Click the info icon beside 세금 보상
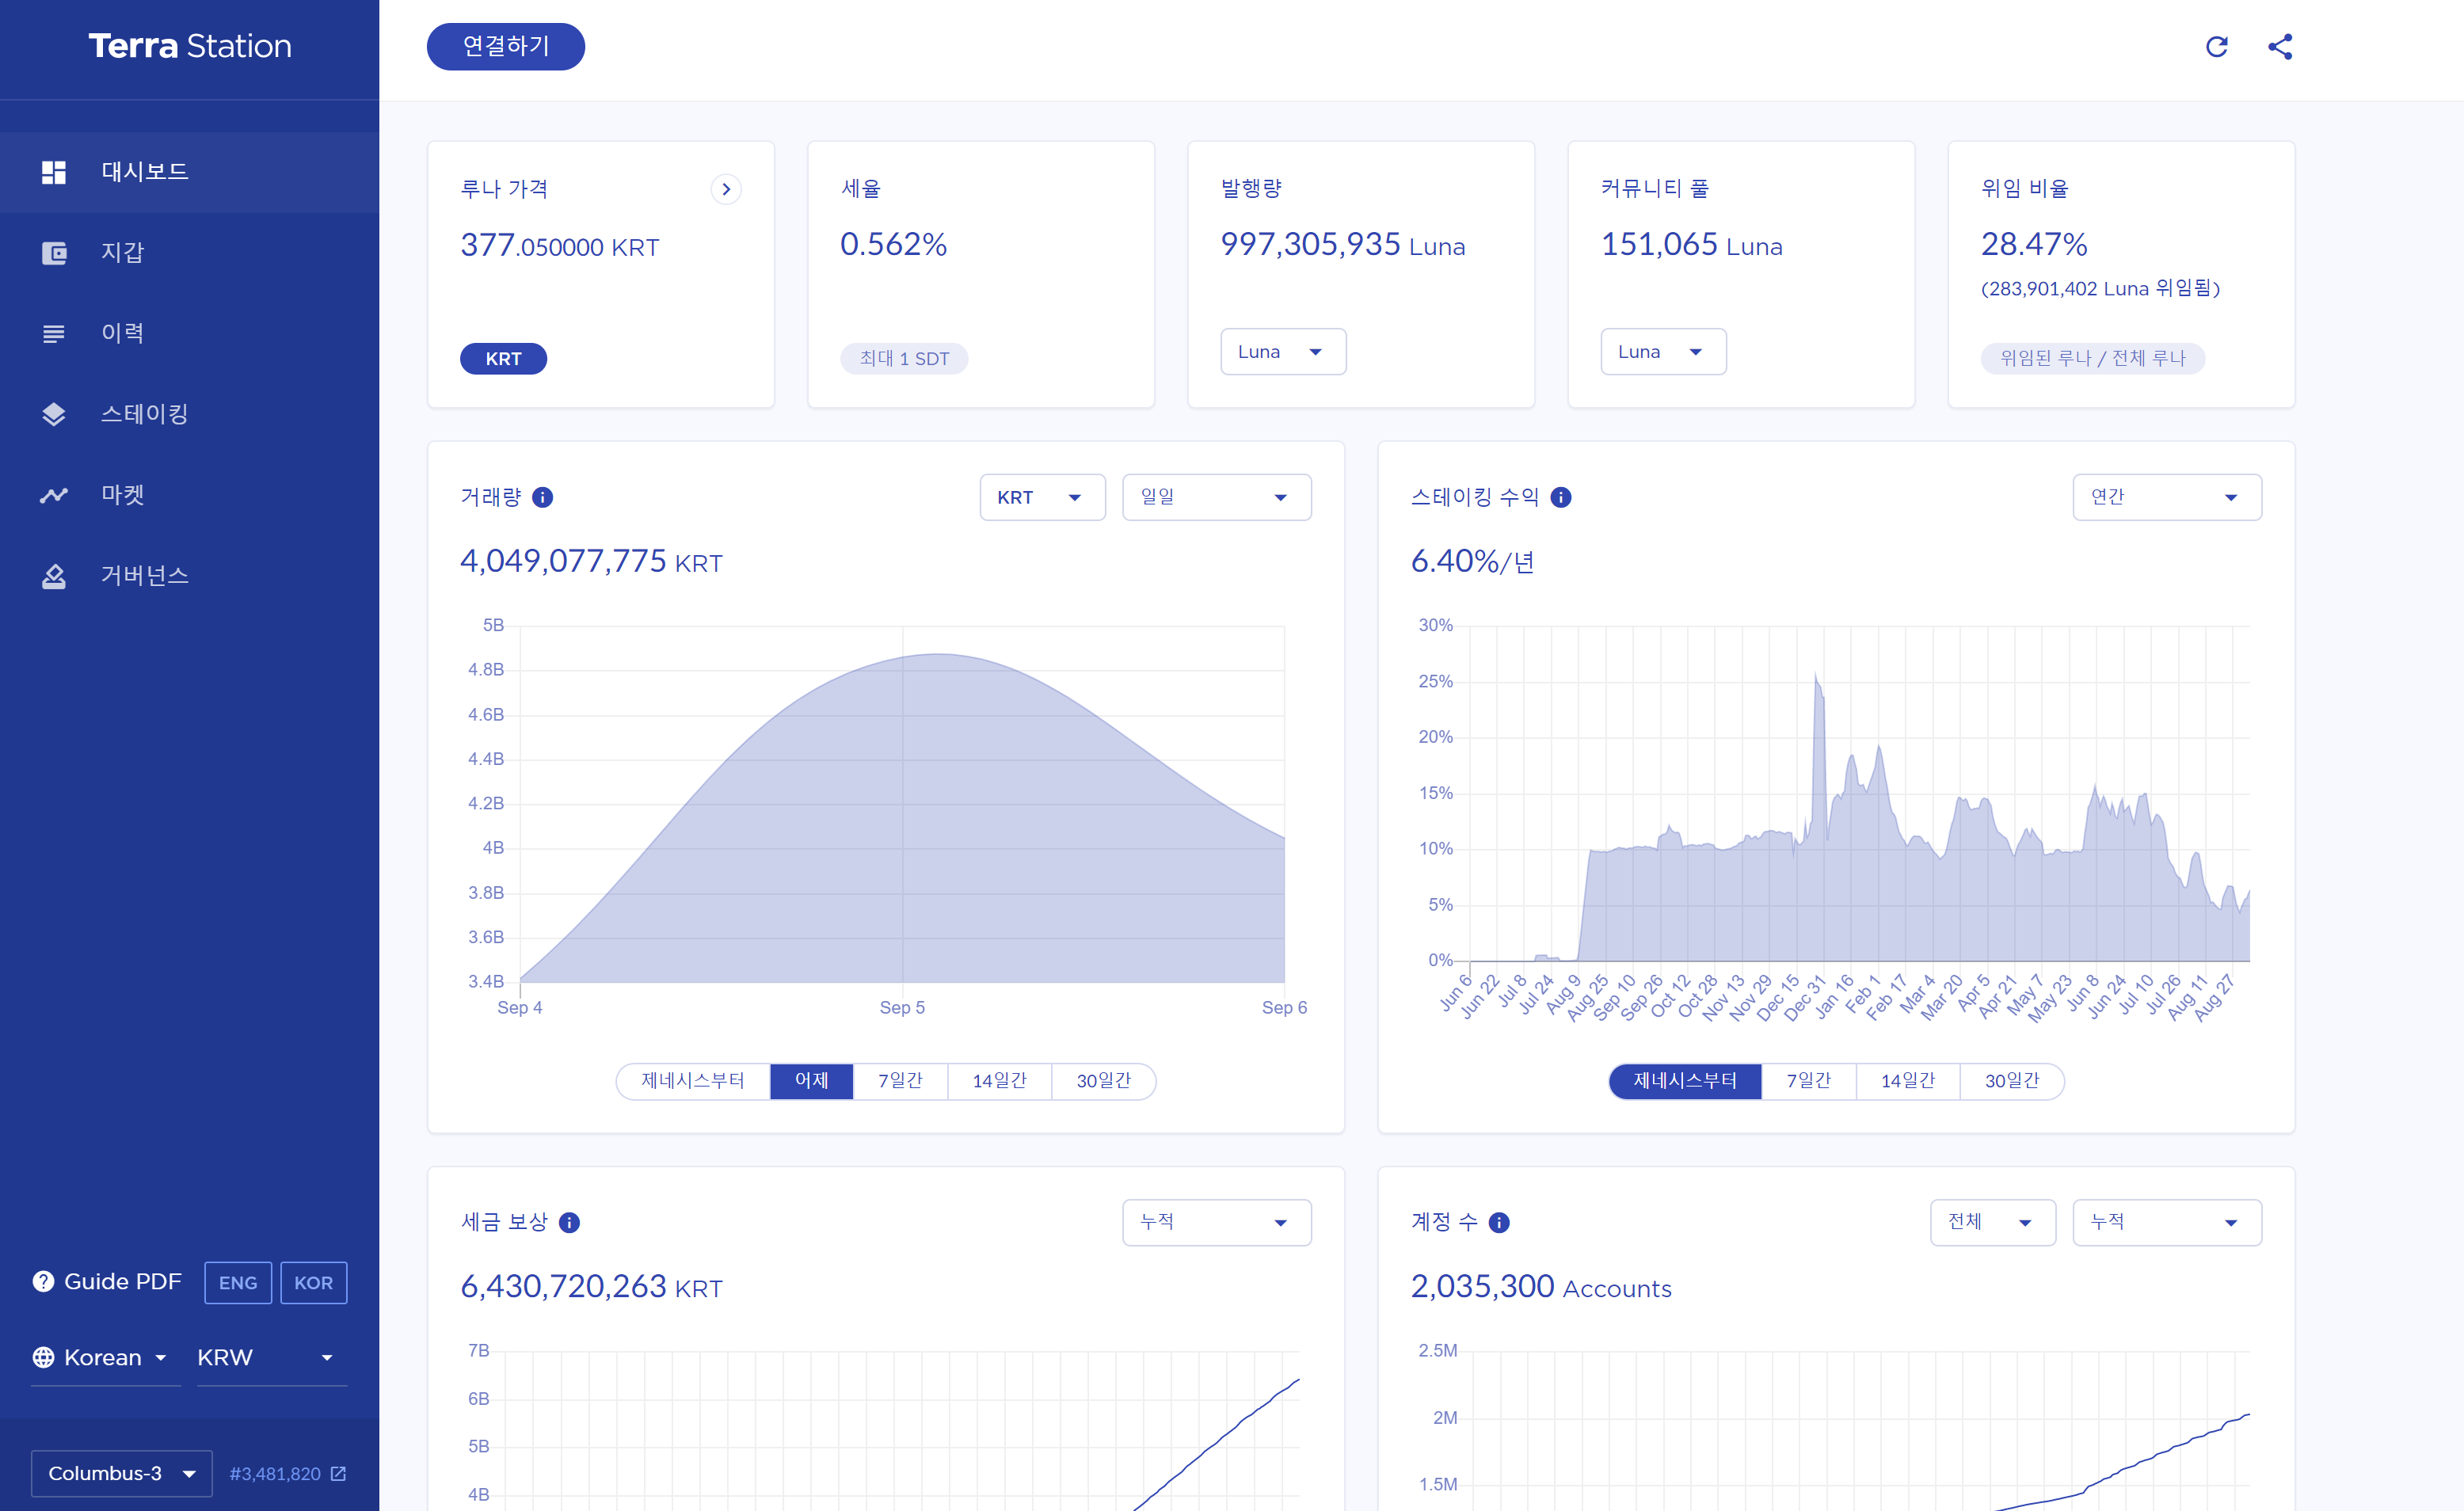 coord(569,1222)
